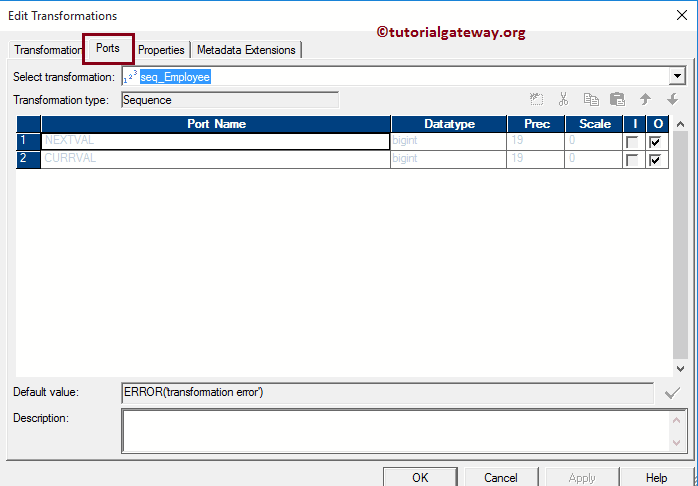Click the add new port icon
Viewport: 698px width, 486px height.
tap(536, 99)
